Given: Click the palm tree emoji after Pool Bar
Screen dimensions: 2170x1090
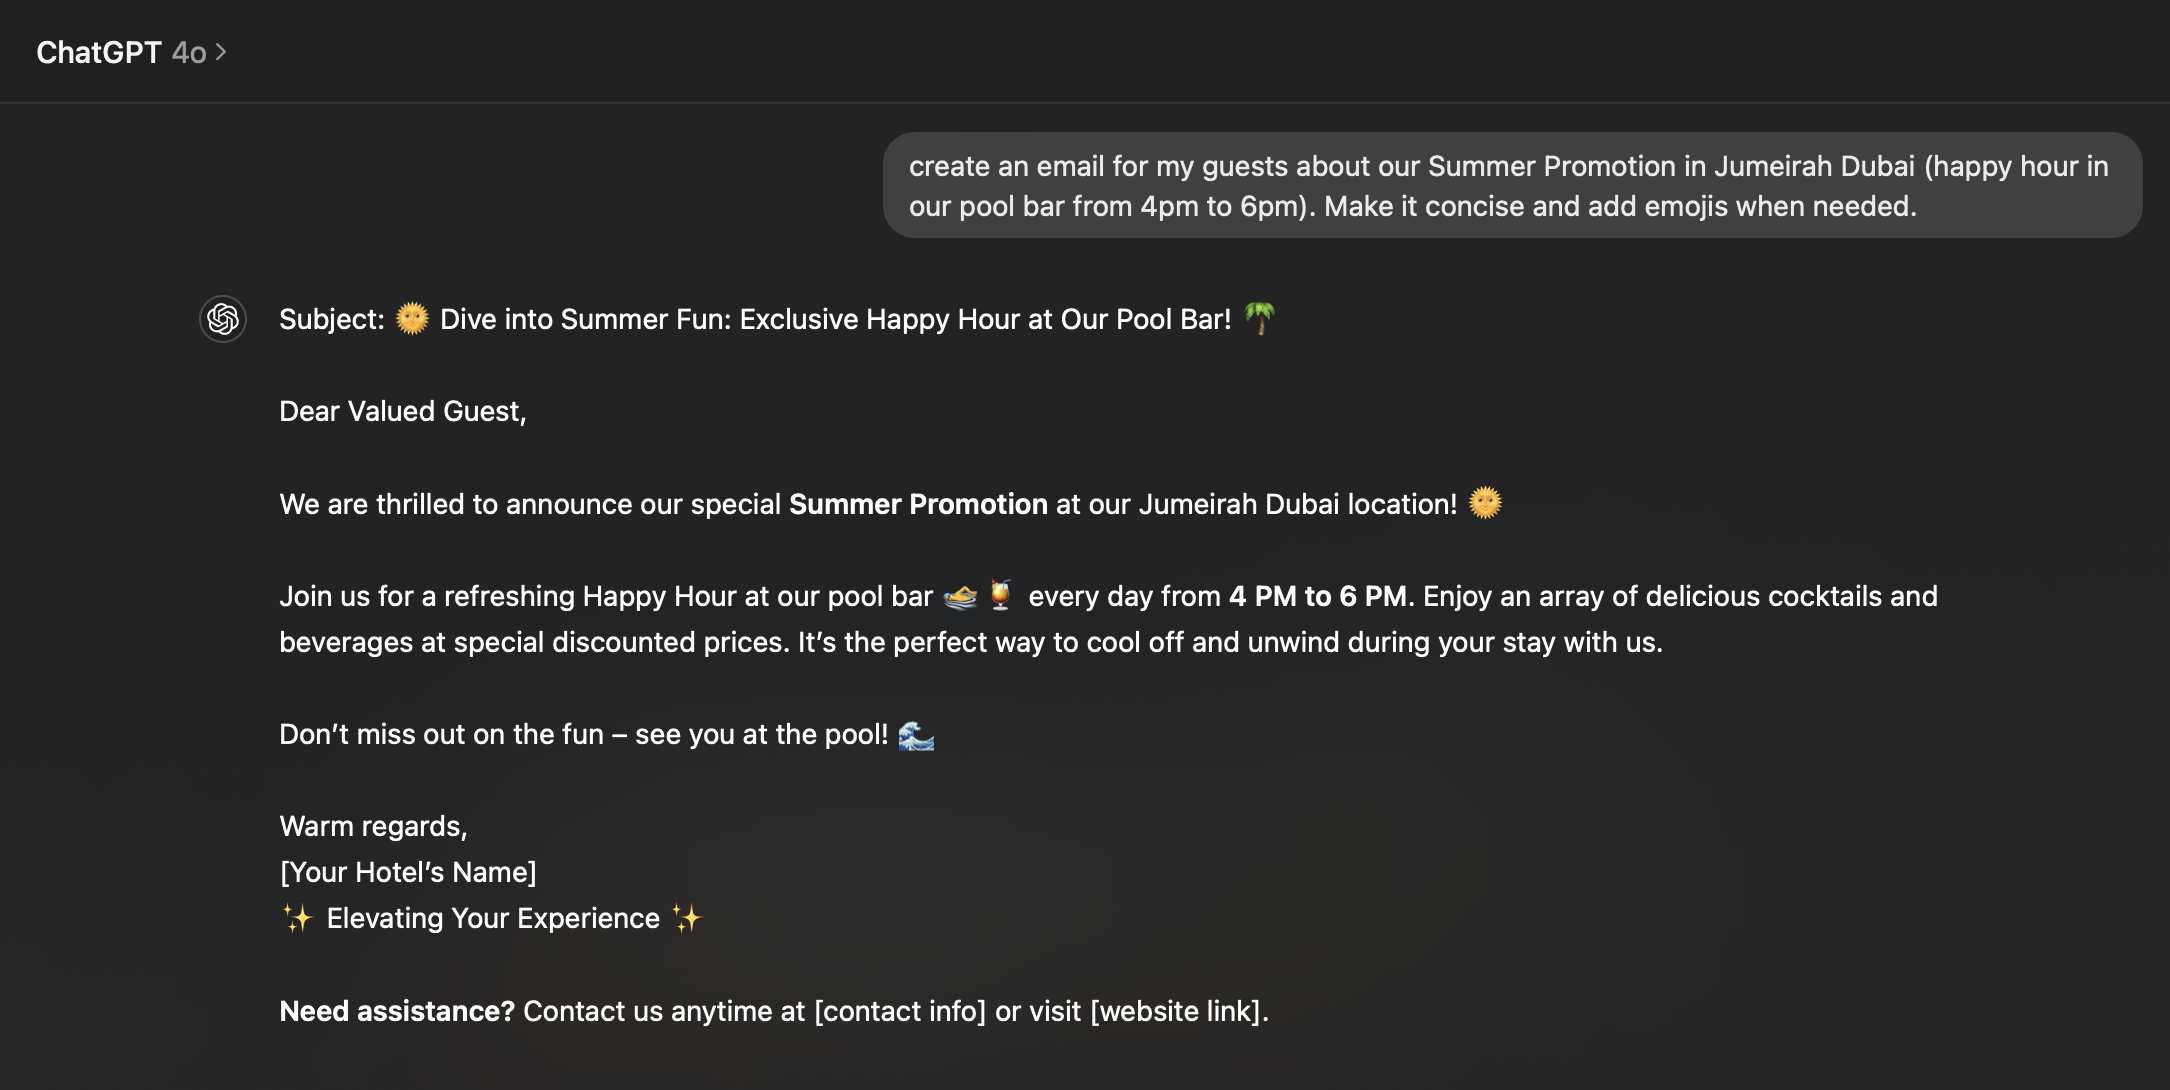Looking at the screenshot, I should [x=1259, y=319].
